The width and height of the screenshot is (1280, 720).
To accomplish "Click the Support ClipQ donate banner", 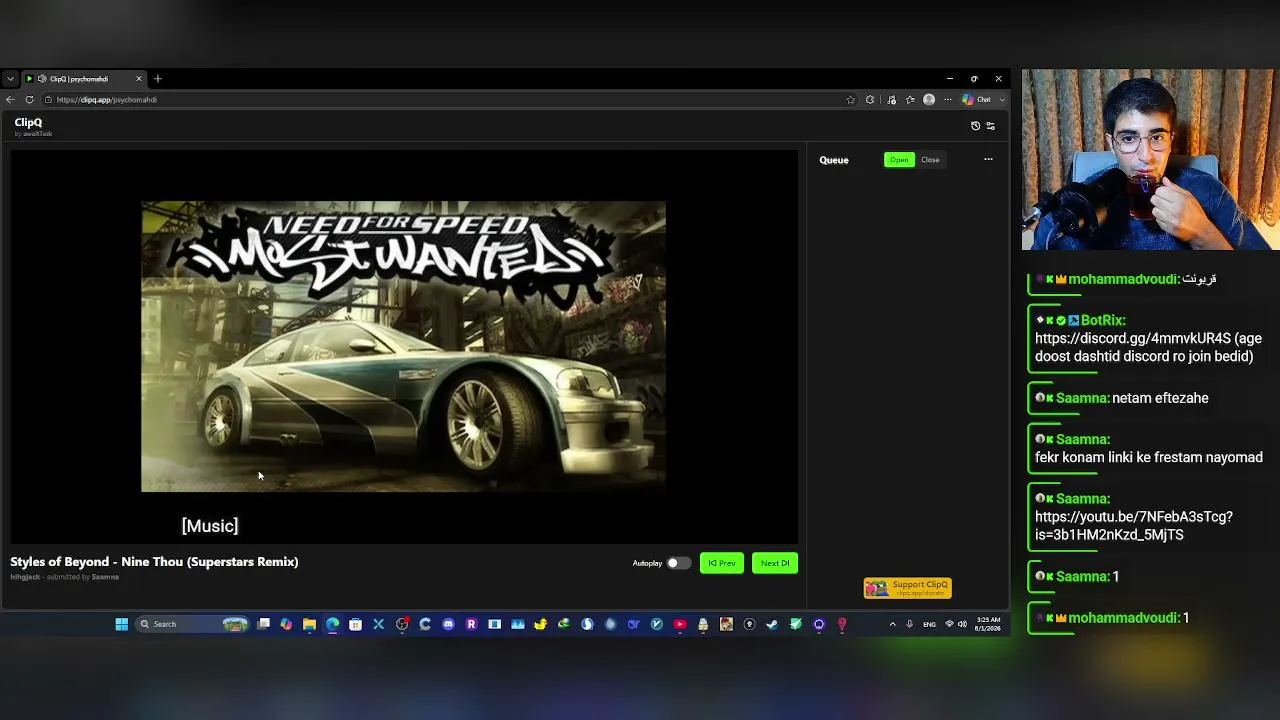I will pos(908,588).
